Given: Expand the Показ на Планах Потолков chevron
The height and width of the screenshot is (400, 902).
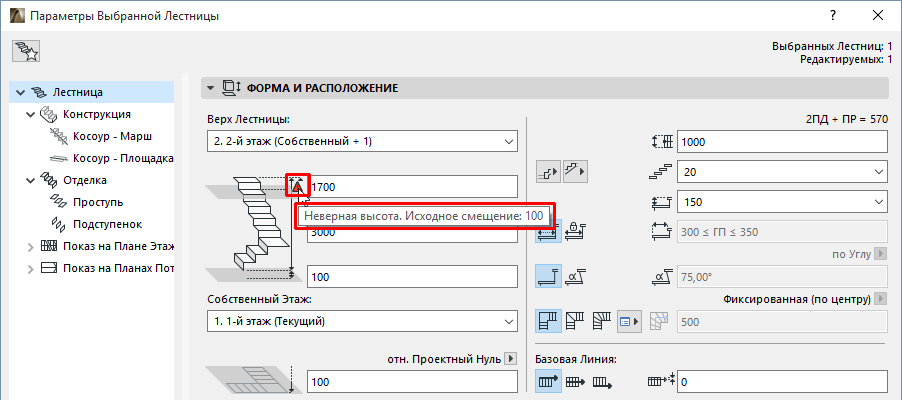Looking at the screenshot, I should click(x=31, y=269).
